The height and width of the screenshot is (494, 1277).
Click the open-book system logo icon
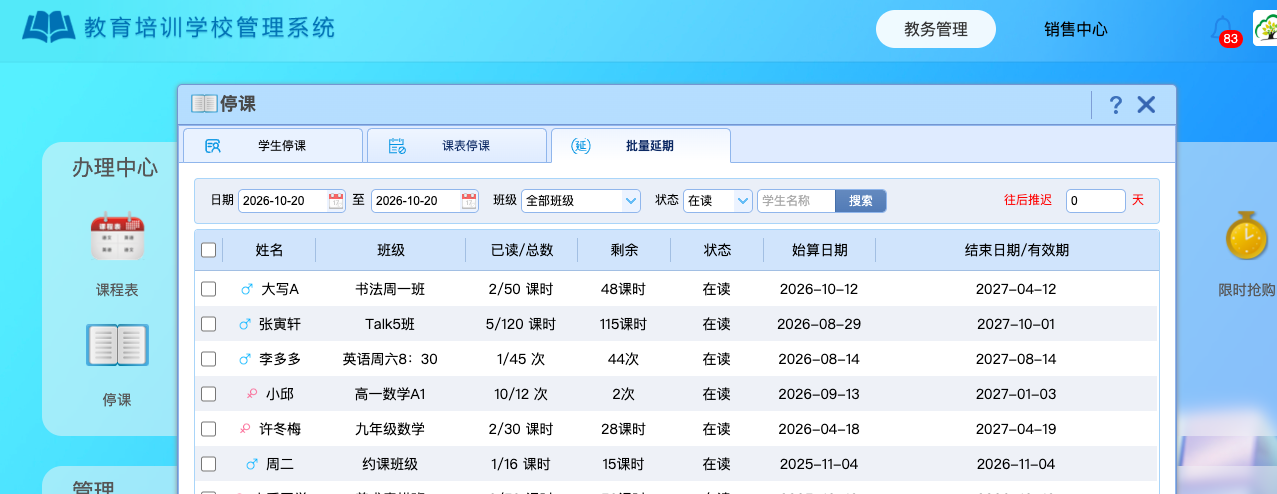tap(48, 27)
